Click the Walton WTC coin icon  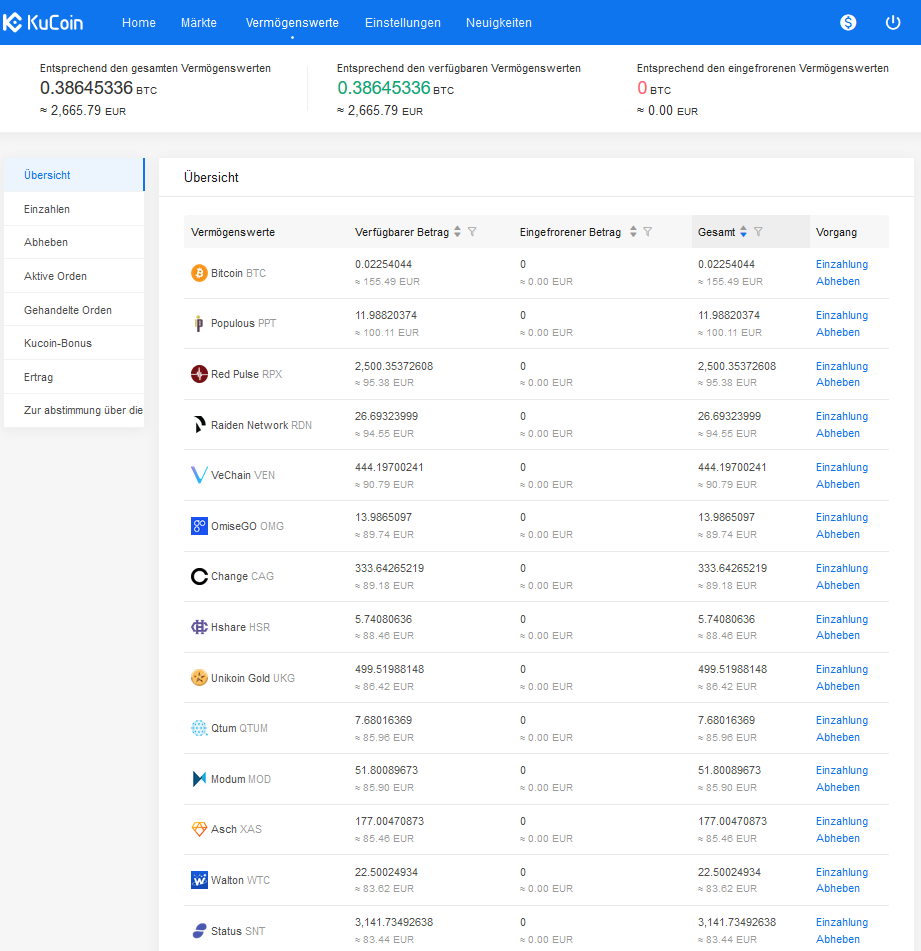click(199, 880)
